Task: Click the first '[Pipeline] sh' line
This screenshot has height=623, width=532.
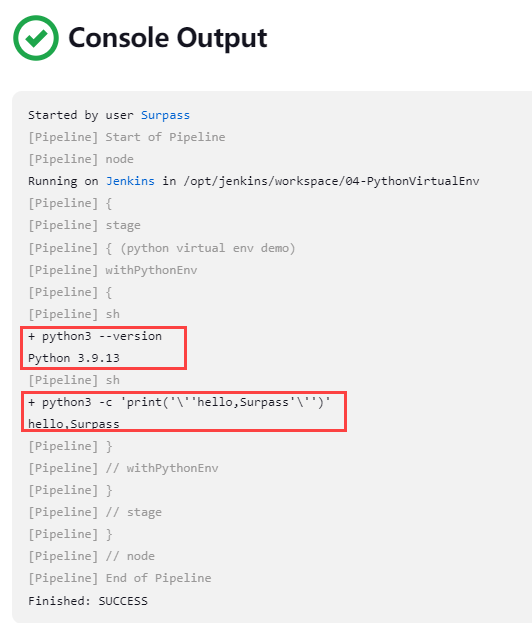Action: click(74, 314)
